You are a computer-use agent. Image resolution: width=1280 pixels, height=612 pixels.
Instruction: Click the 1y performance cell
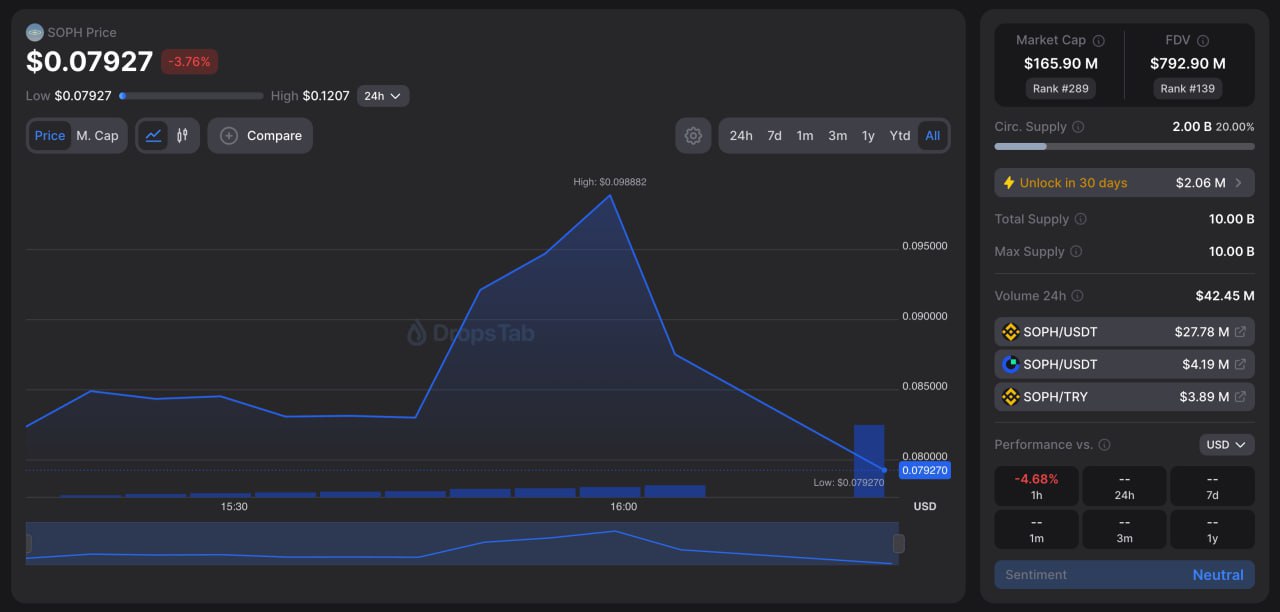pos(1212,529)
